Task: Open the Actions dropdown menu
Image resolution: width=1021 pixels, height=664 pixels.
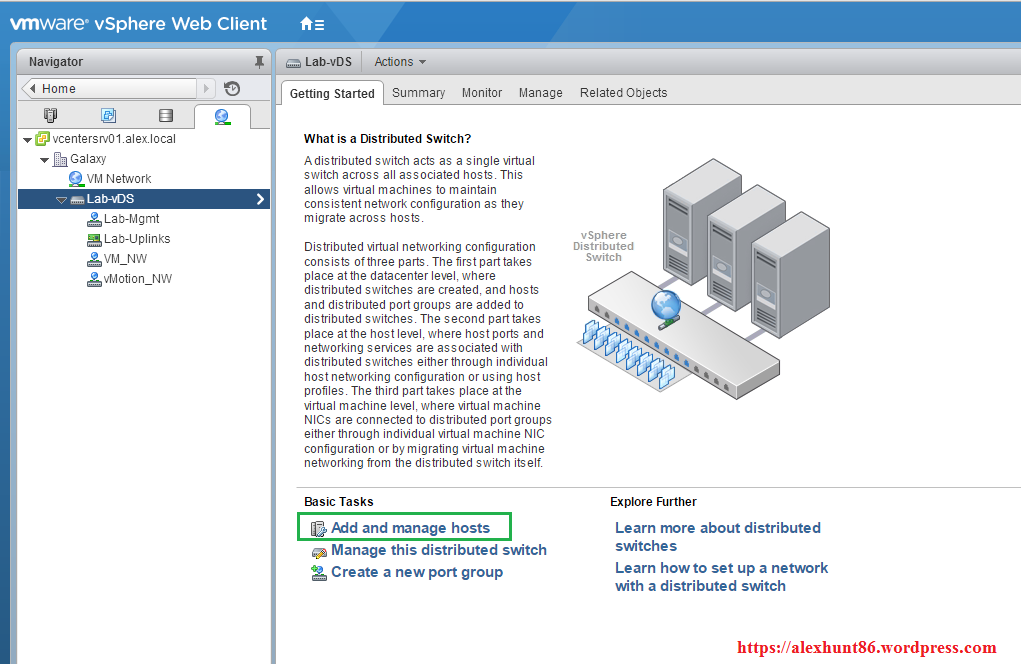Action: (x=400, y=62)
